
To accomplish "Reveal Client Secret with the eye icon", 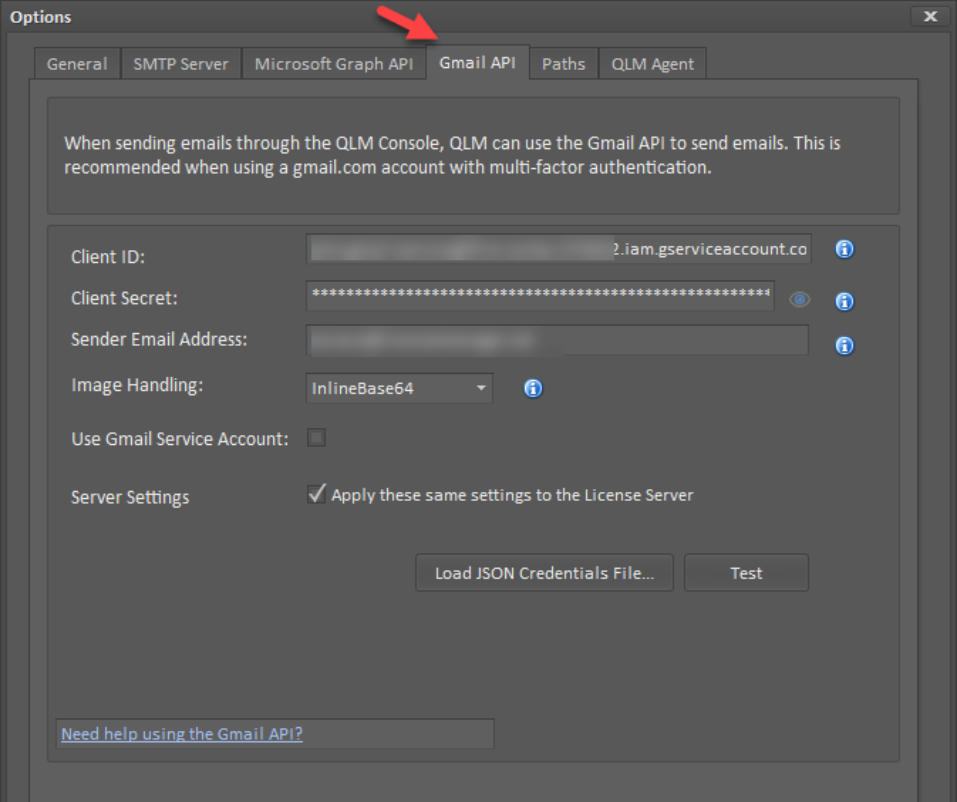I will pos(799,299).
